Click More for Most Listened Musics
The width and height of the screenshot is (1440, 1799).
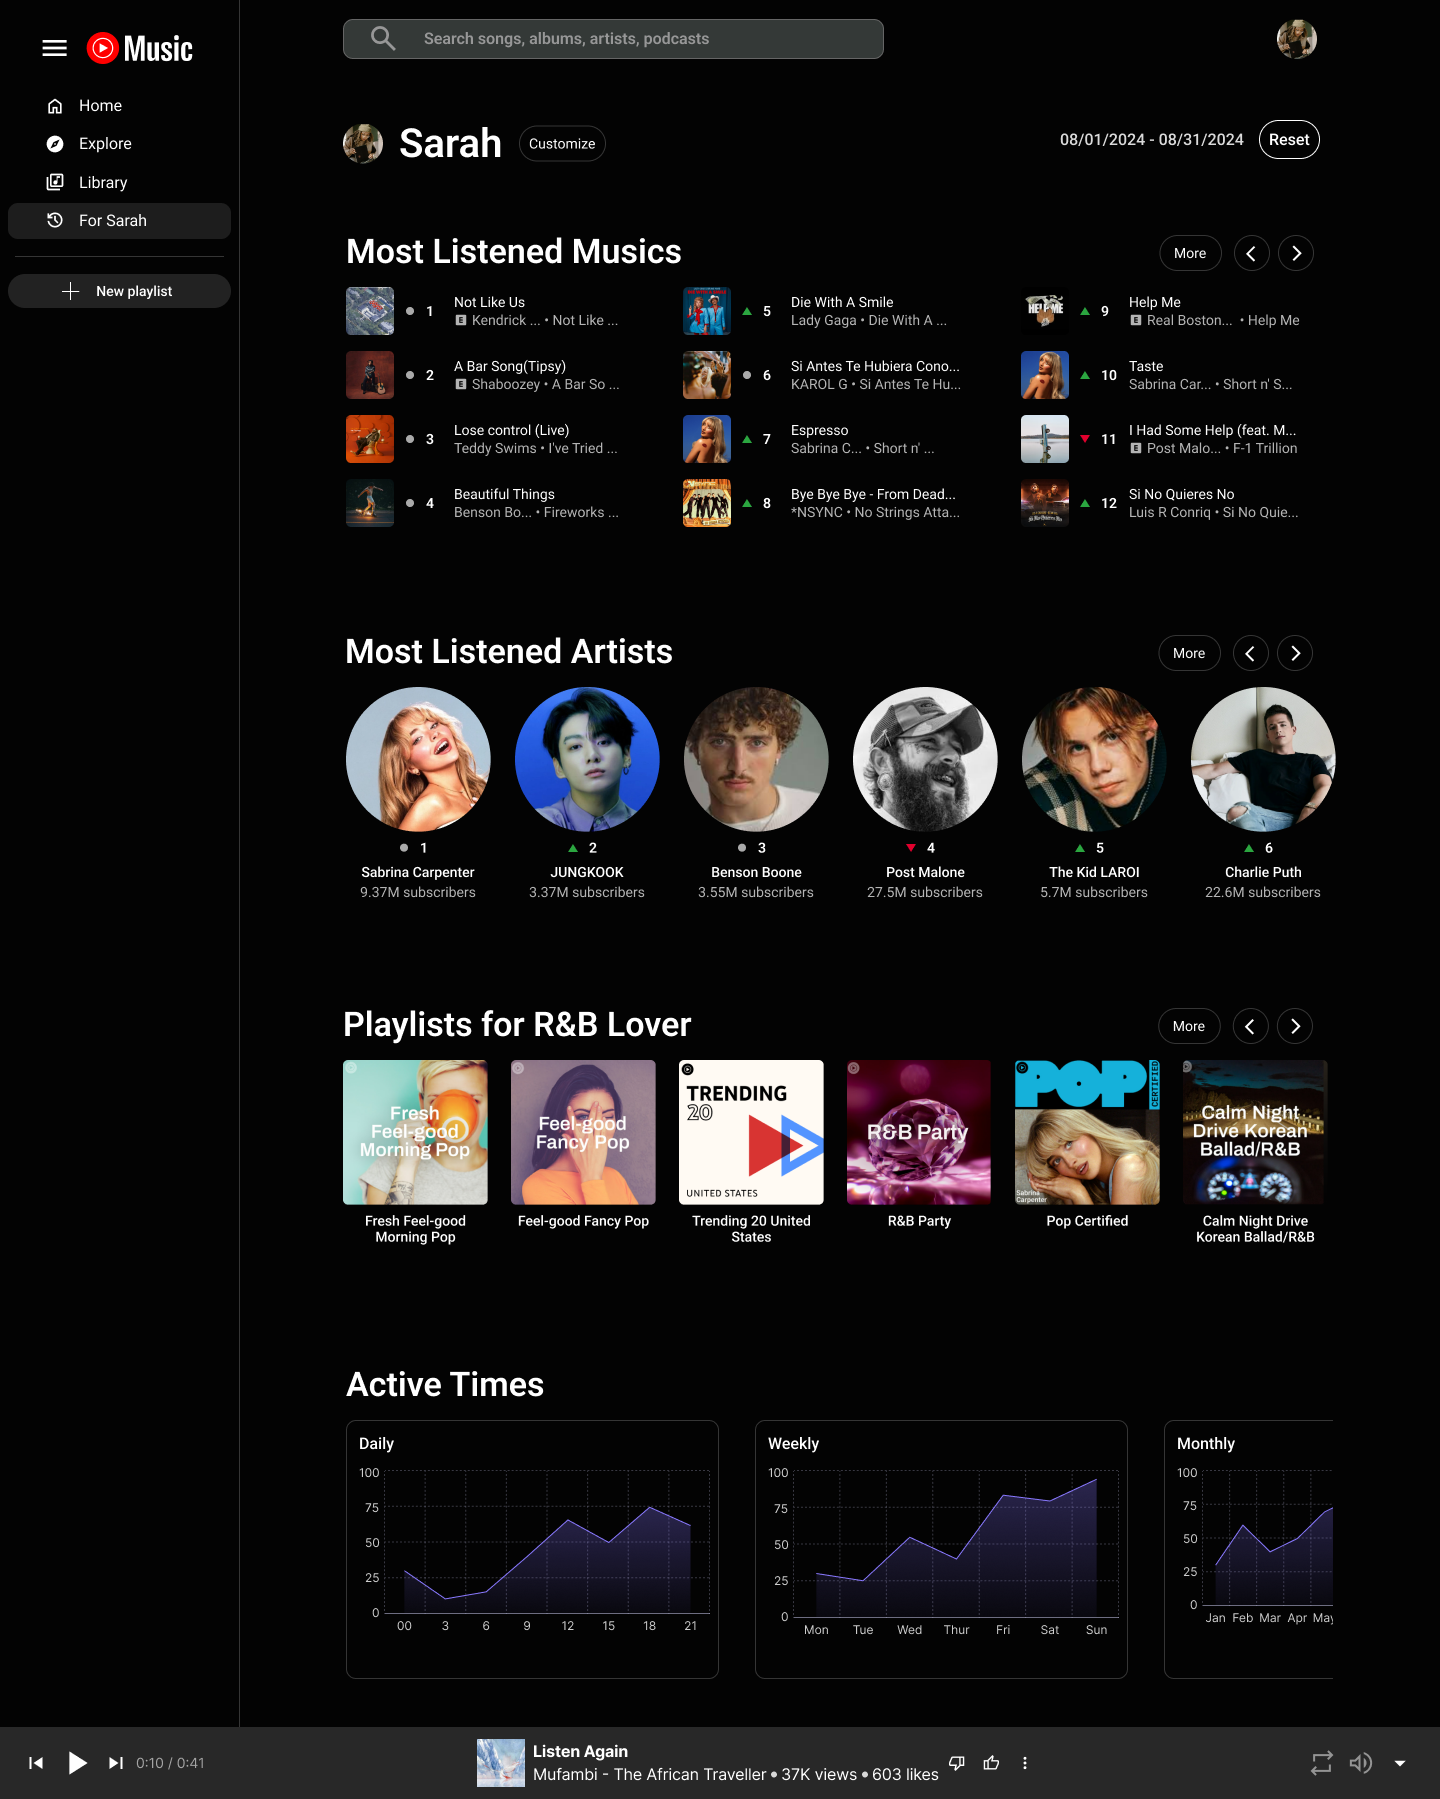click(x=1190, y=253)
